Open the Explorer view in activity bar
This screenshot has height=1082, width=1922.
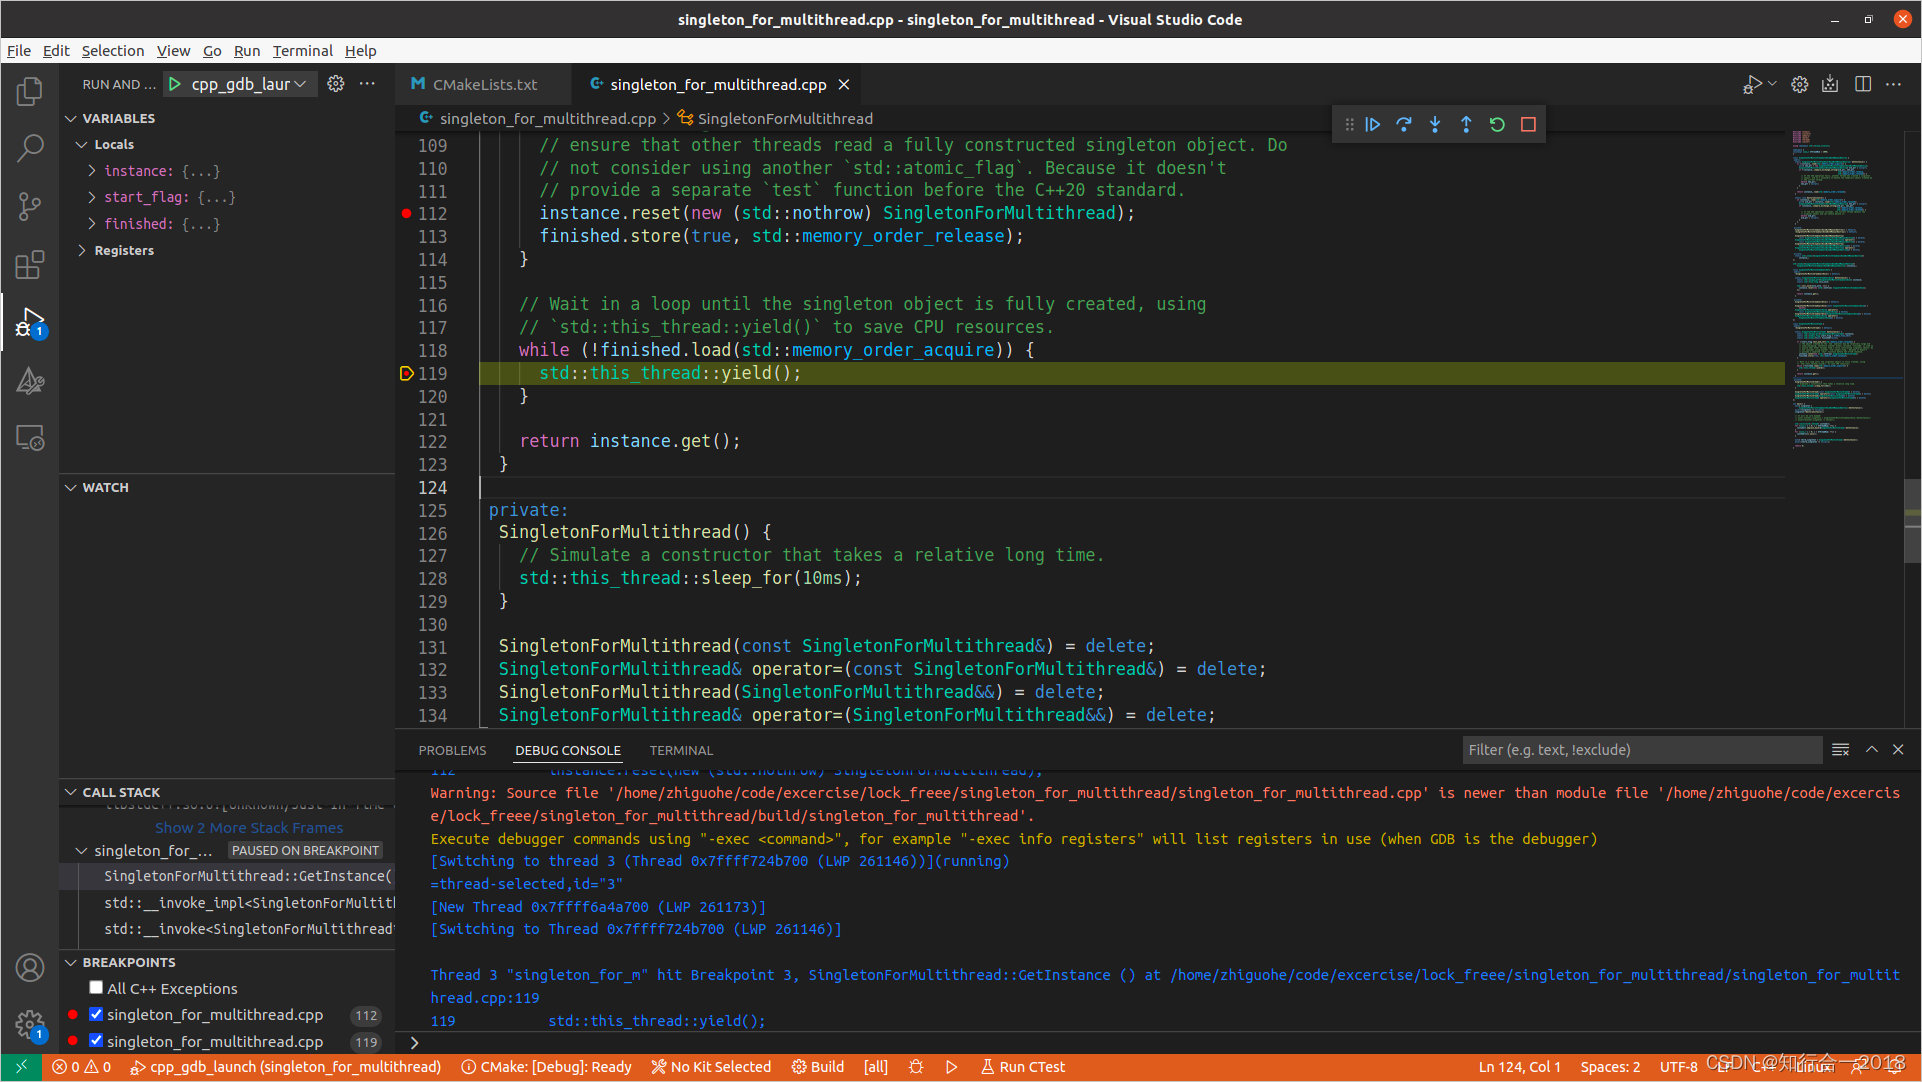(x=30, y=91)
